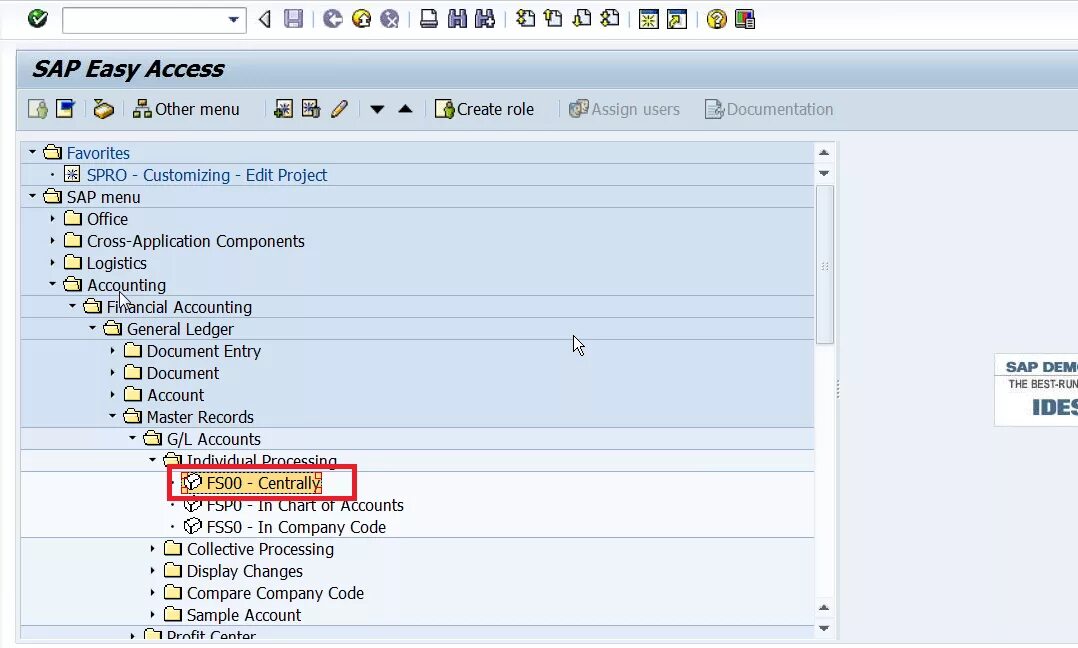Expand the Office folder
Image resolution: width=1078 pixels, height=648 pixels.
point(52,219)
